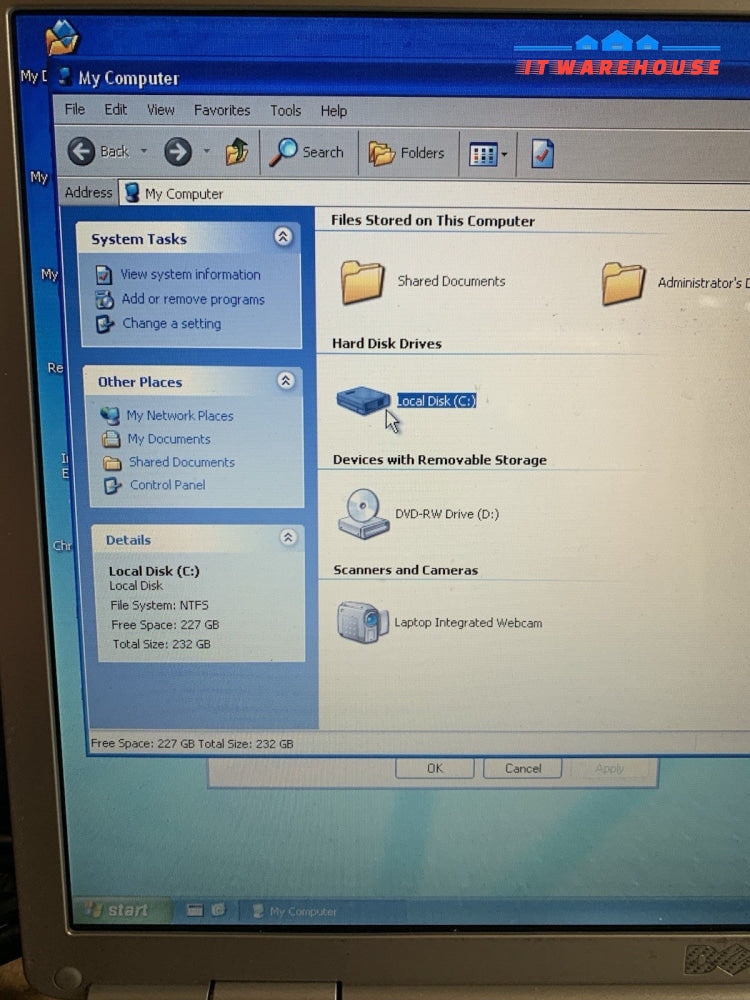Select the Local Disk (C:) drive icon
Screen dimensions: 750x1000
(363, 400)
